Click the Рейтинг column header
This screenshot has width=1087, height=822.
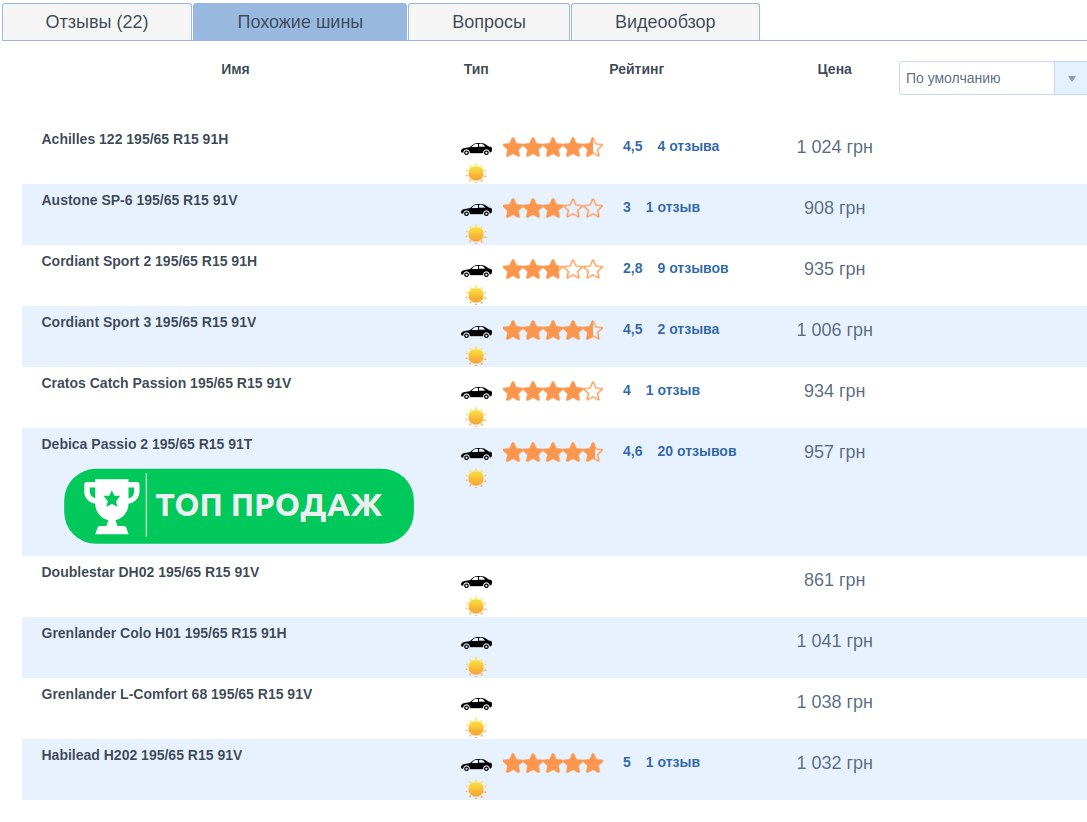pos(636,69)
